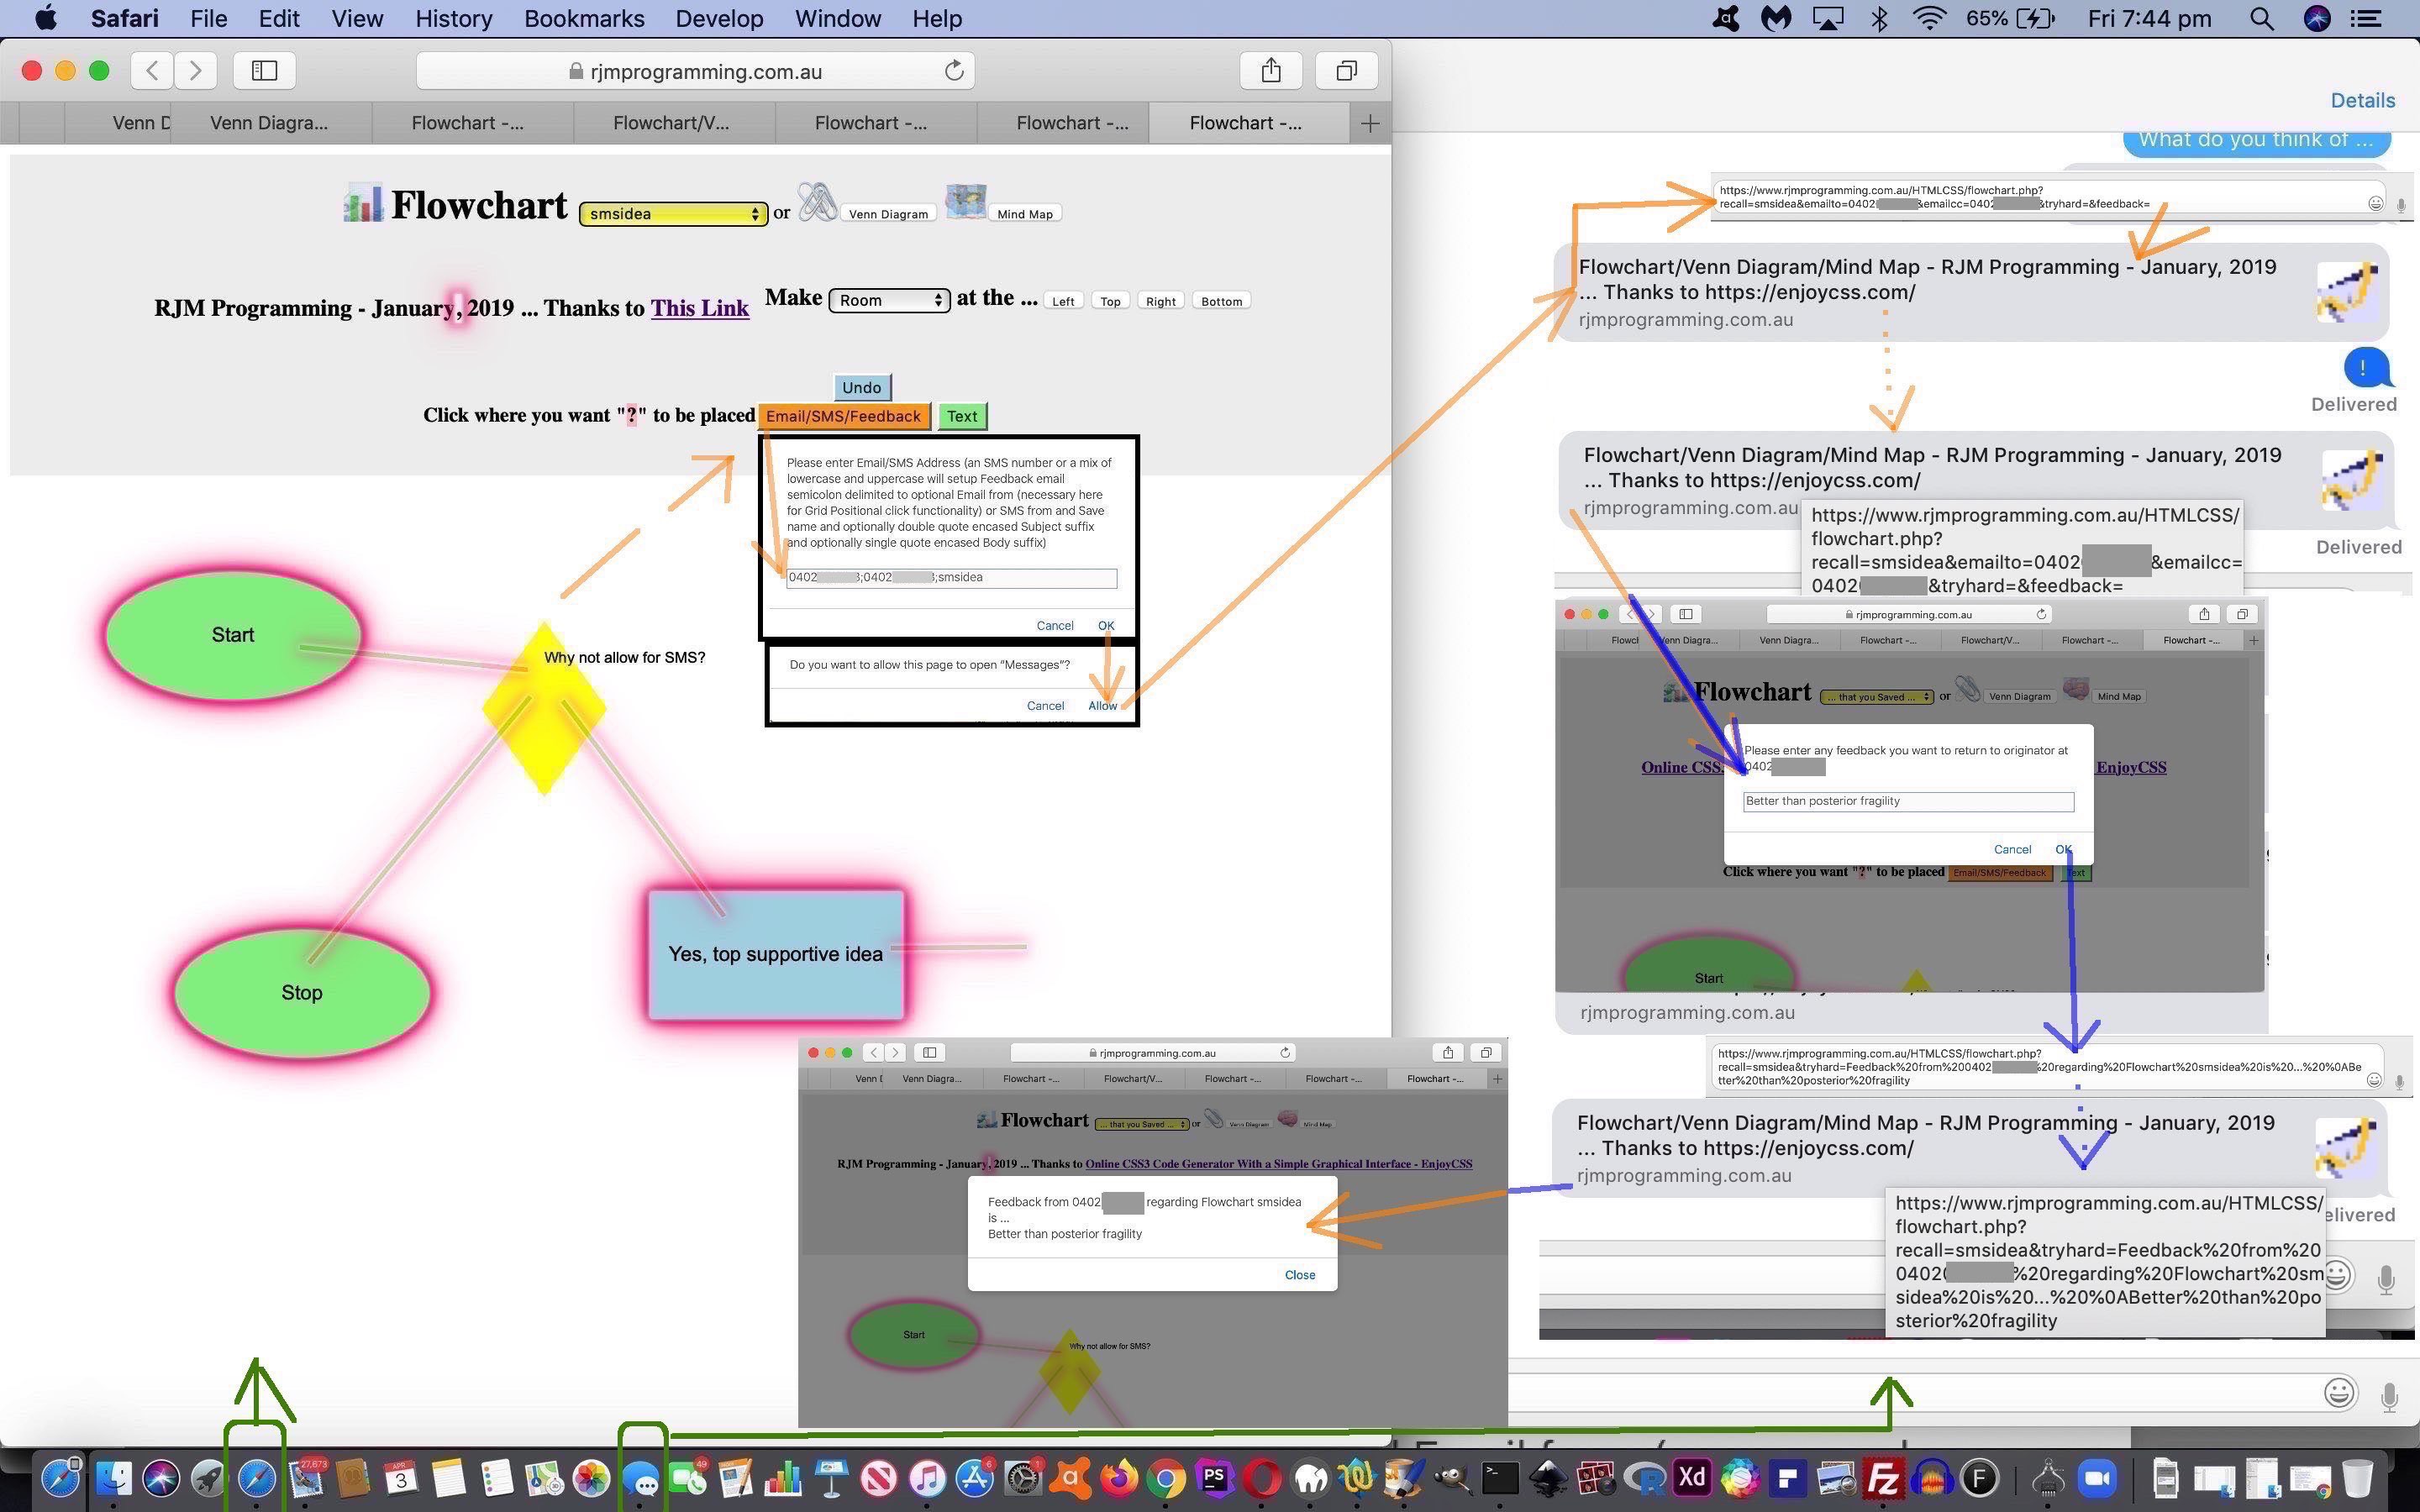The width and height of the screenshot is (2420, 1512).
Task: Click the green Start ellipse shape
Action: click(233, 634)
